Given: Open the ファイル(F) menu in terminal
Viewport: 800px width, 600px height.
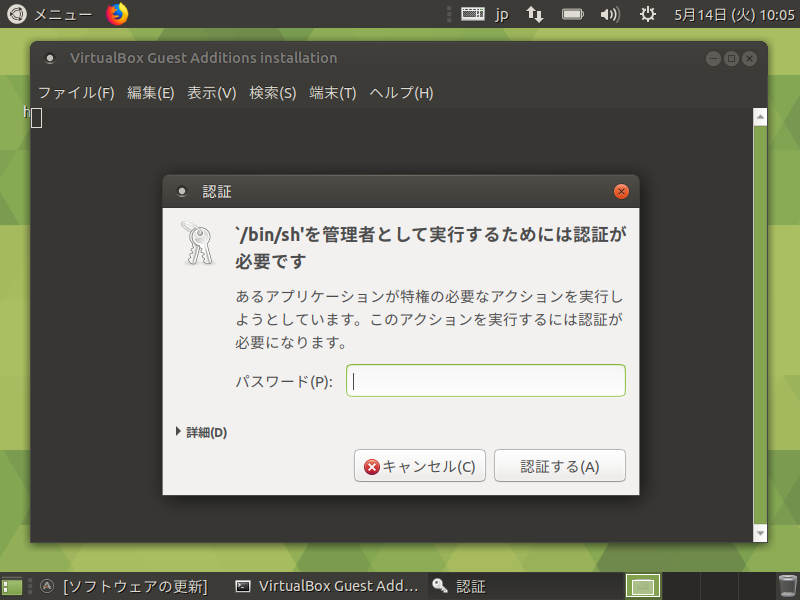Looking at the screenshot, I should (x=76, y=93).
